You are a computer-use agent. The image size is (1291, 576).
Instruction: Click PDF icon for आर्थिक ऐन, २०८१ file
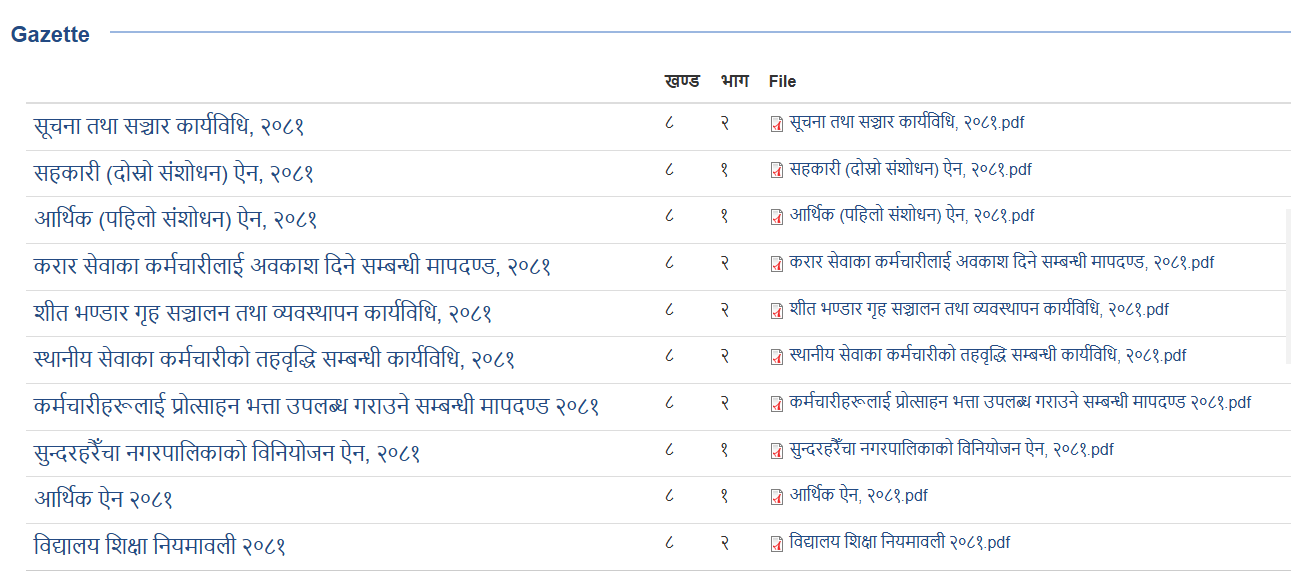[x=776, y=497]
